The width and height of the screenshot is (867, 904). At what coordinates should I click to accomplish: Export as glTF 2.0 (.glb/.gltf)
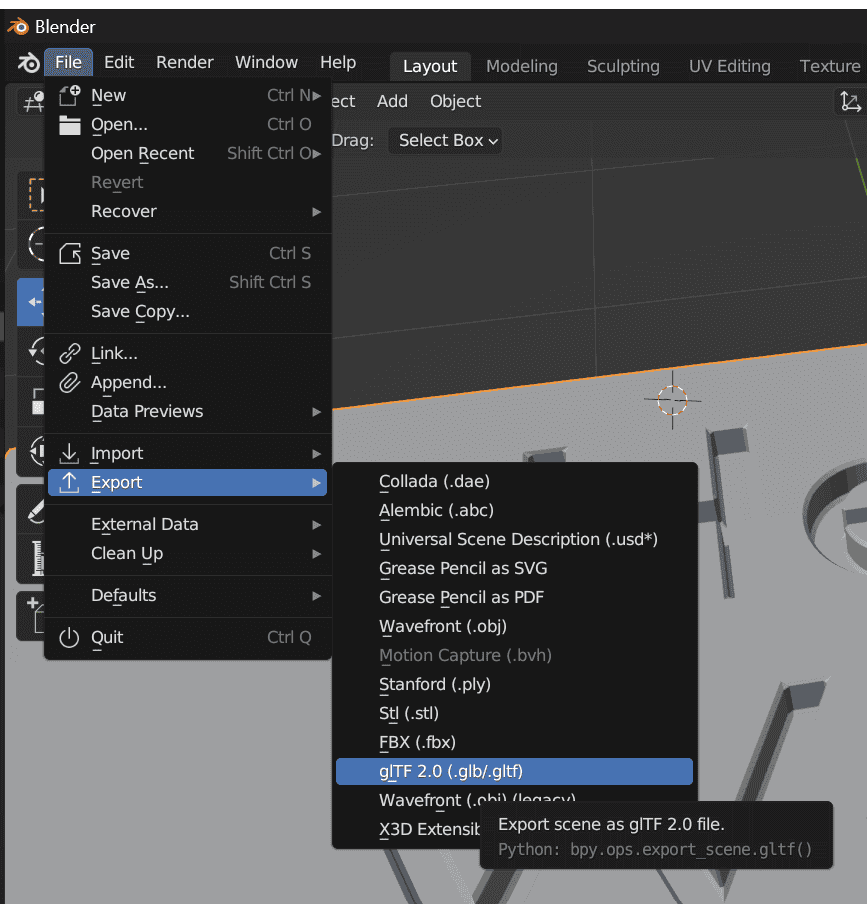click(x=514, y=771)
